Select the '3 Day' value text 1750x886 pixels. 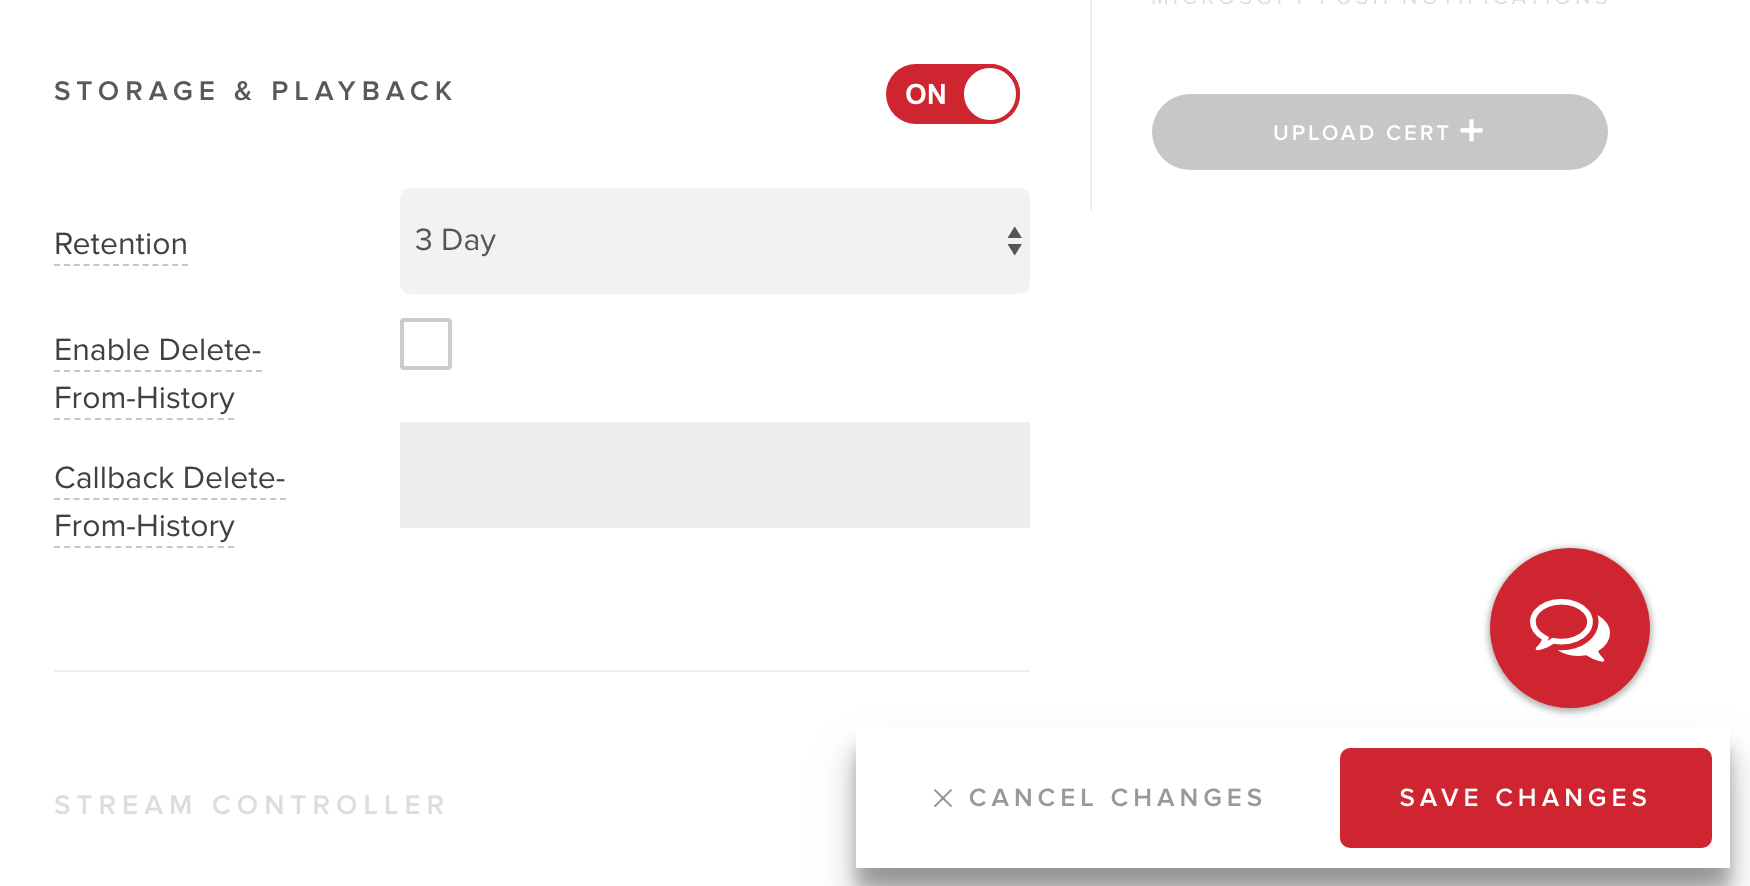pyautogui.click(x=456, y=241)
